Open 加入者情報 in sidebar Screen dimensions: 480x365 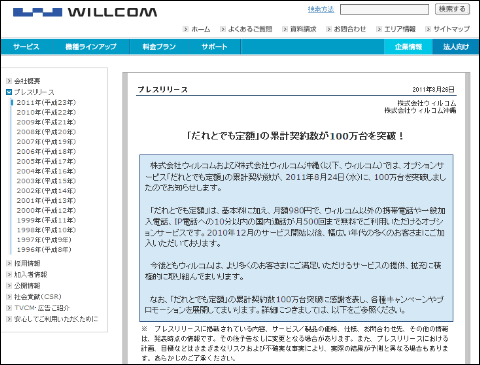coord(31,275)
